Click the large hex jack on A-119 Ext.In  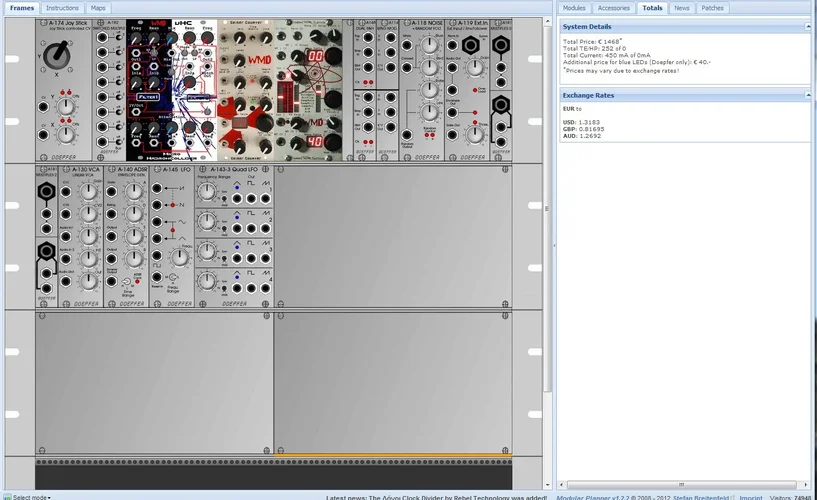tap(471, 45)
